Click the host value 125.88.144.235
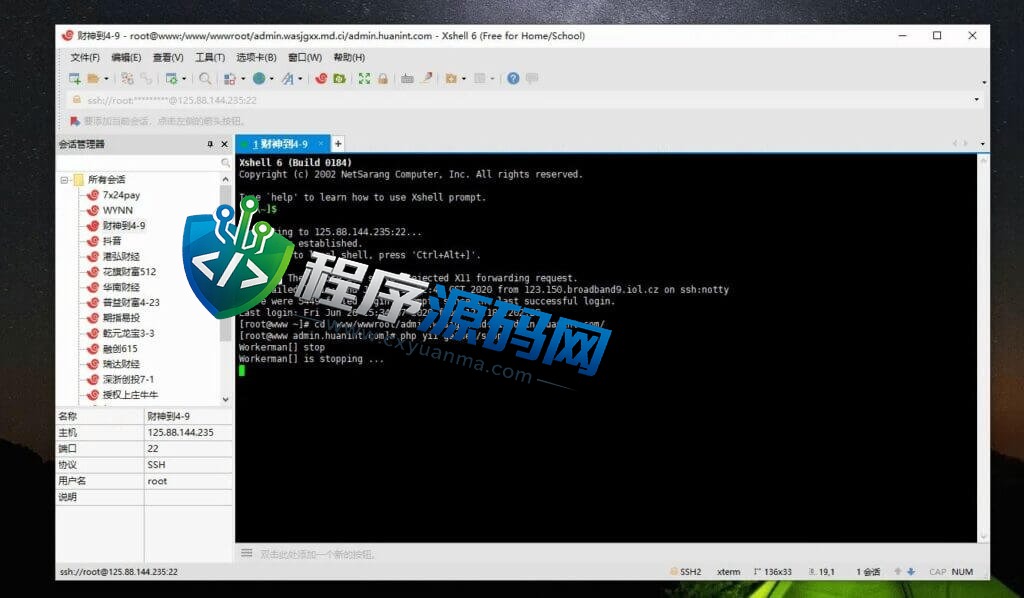1024x598 pixels. coord(180,432)
